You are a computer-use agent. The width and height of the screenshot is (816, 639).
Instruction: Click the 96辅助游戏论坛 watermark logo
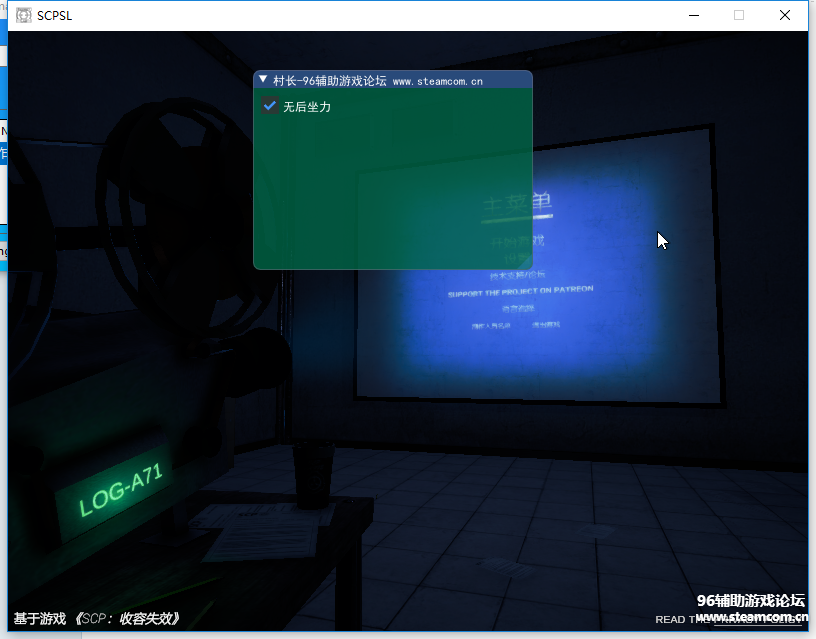tap(750, 601)
